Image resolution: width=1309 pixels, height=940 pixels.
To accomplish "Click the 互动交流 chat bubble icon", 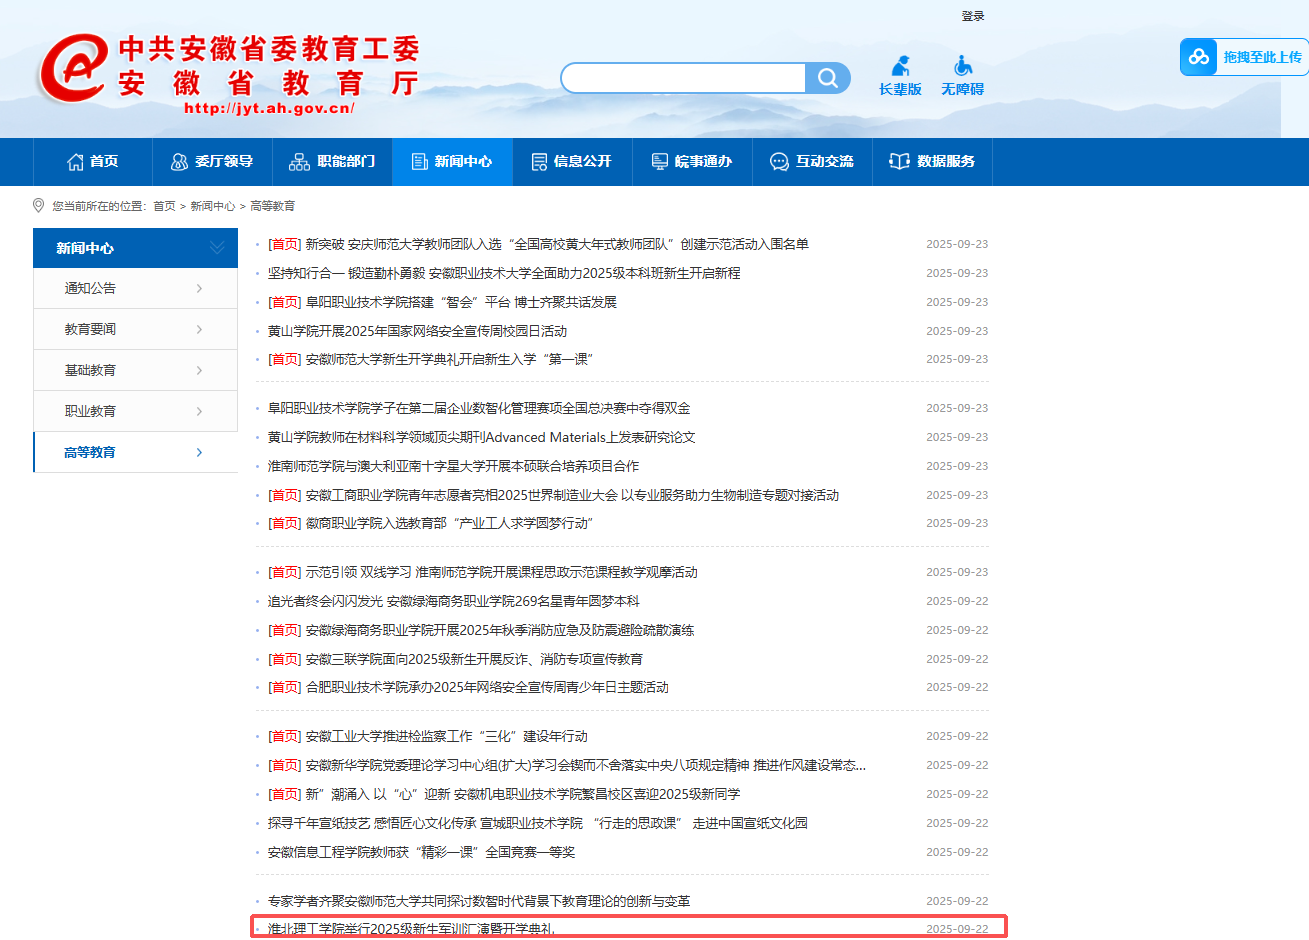I will click(x=779, y=162).
